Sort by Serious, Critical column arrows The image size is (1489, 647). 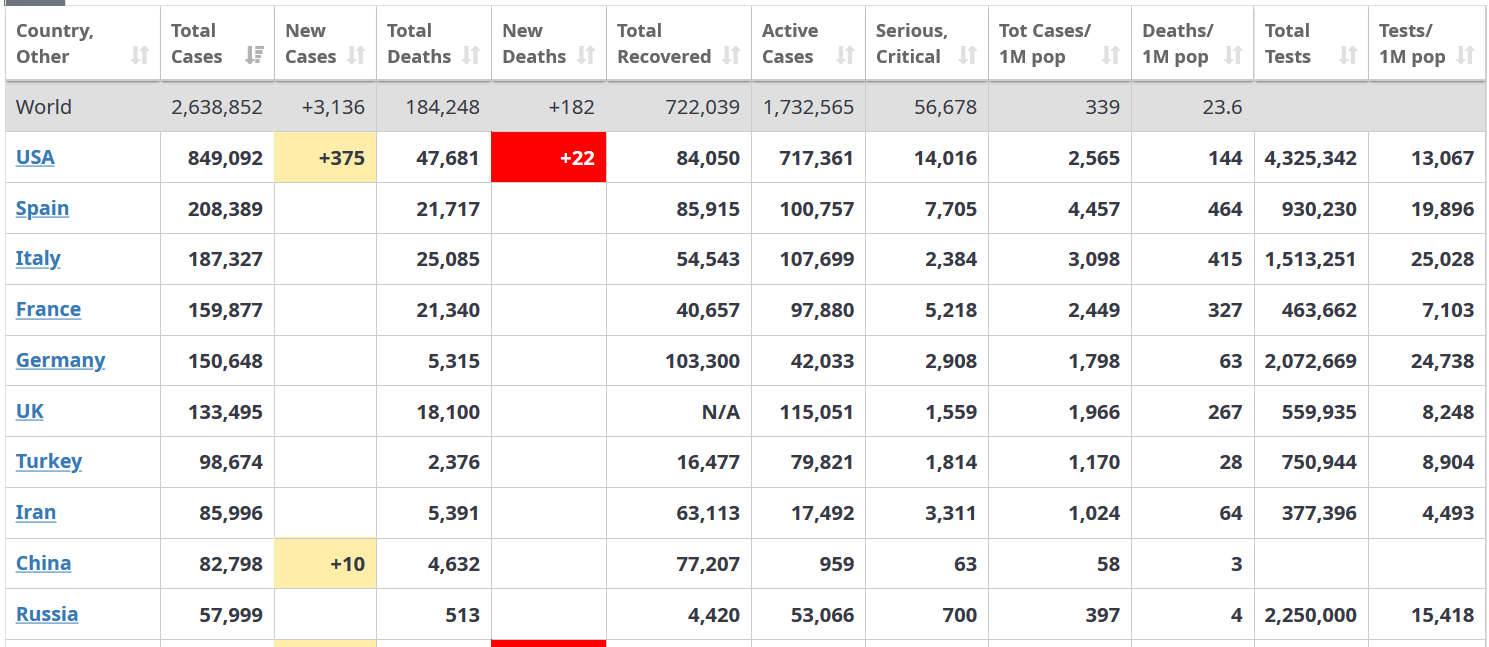click(x=967, y=56)
